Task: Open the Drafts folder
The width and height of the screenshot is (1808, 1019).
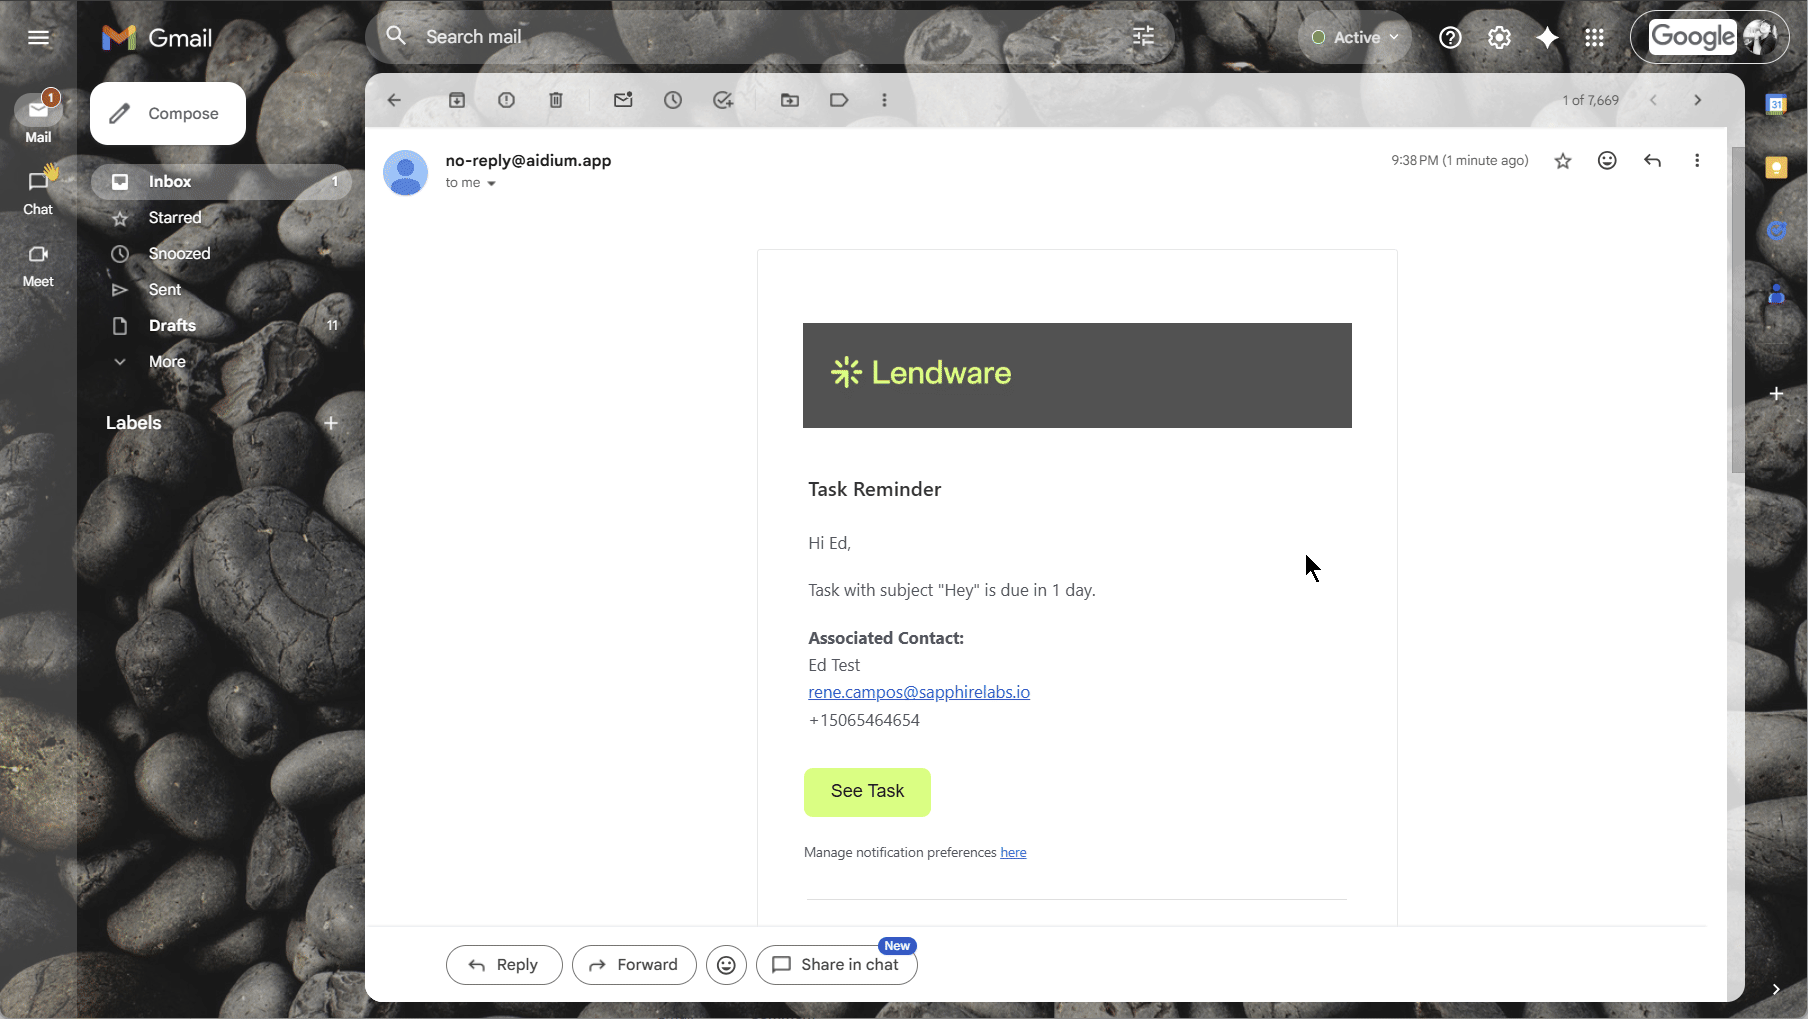Action: click(170, 325)
